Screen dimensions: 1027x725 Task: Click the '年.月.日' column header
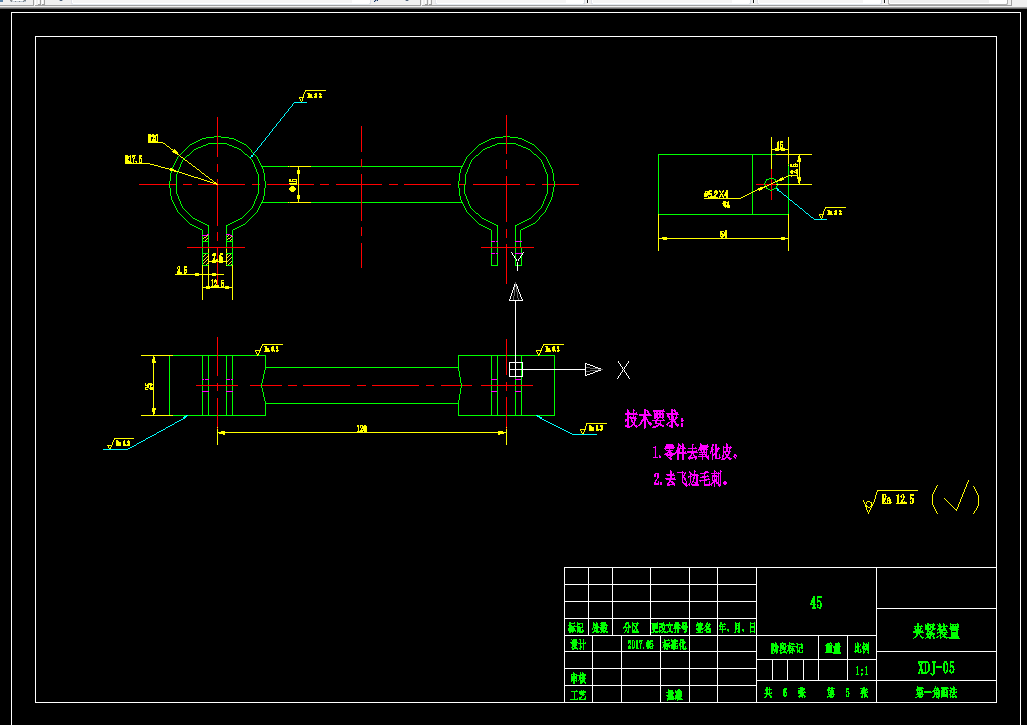pos(737,627)
